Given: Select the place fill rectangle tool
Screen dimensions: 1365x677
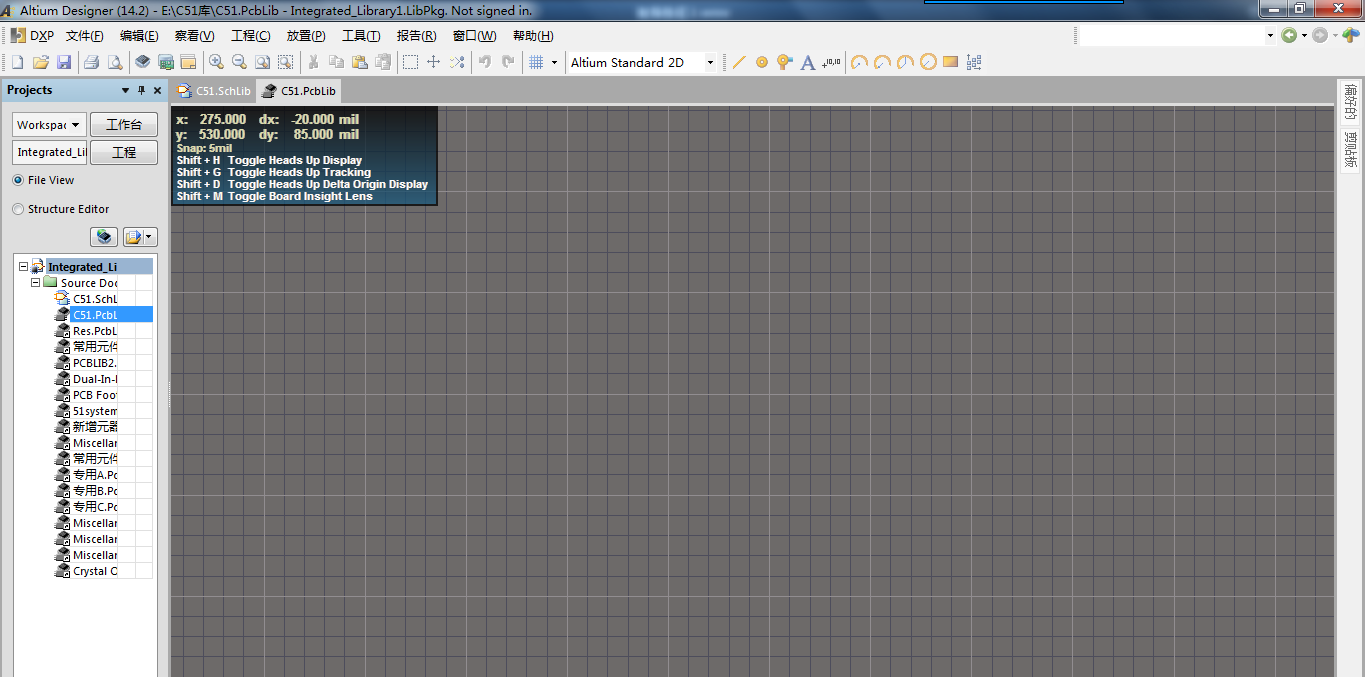Looking at the screenshot, I should click(x=950, y=62).
